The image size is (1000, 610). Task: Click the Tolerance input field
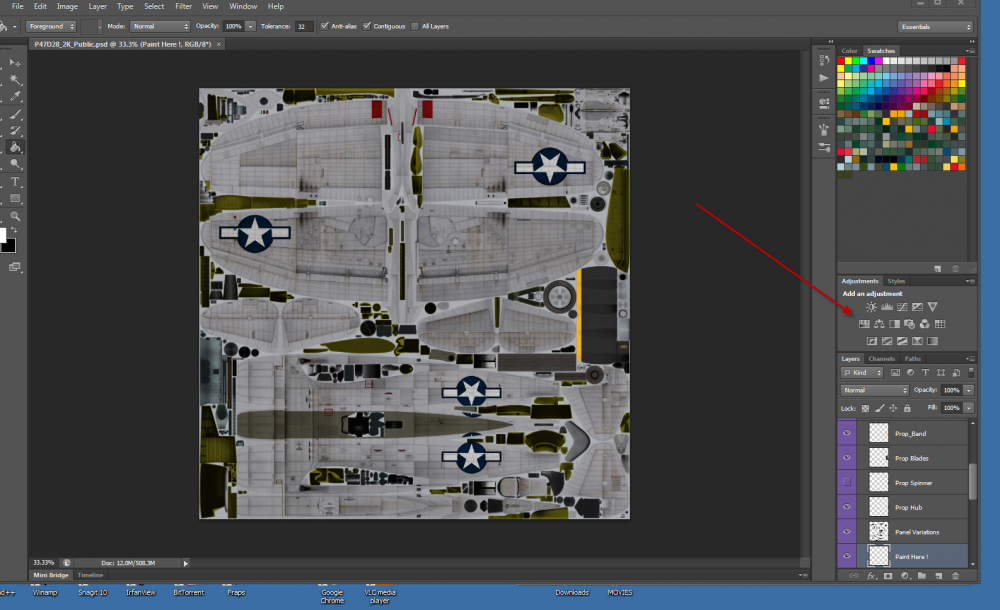pyautogui.click(x=304, y=26)
